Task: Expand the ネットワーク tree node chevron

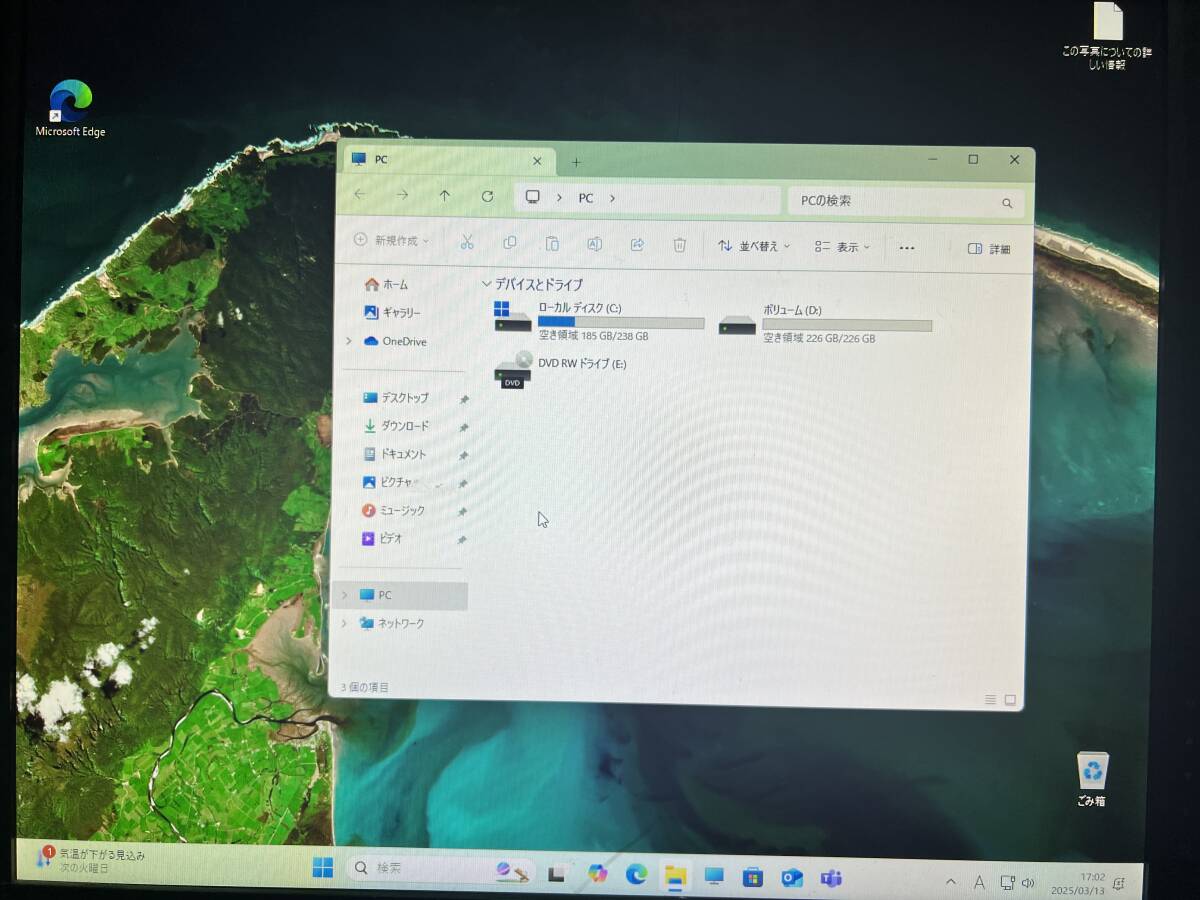Action: [x=345, y=623]
